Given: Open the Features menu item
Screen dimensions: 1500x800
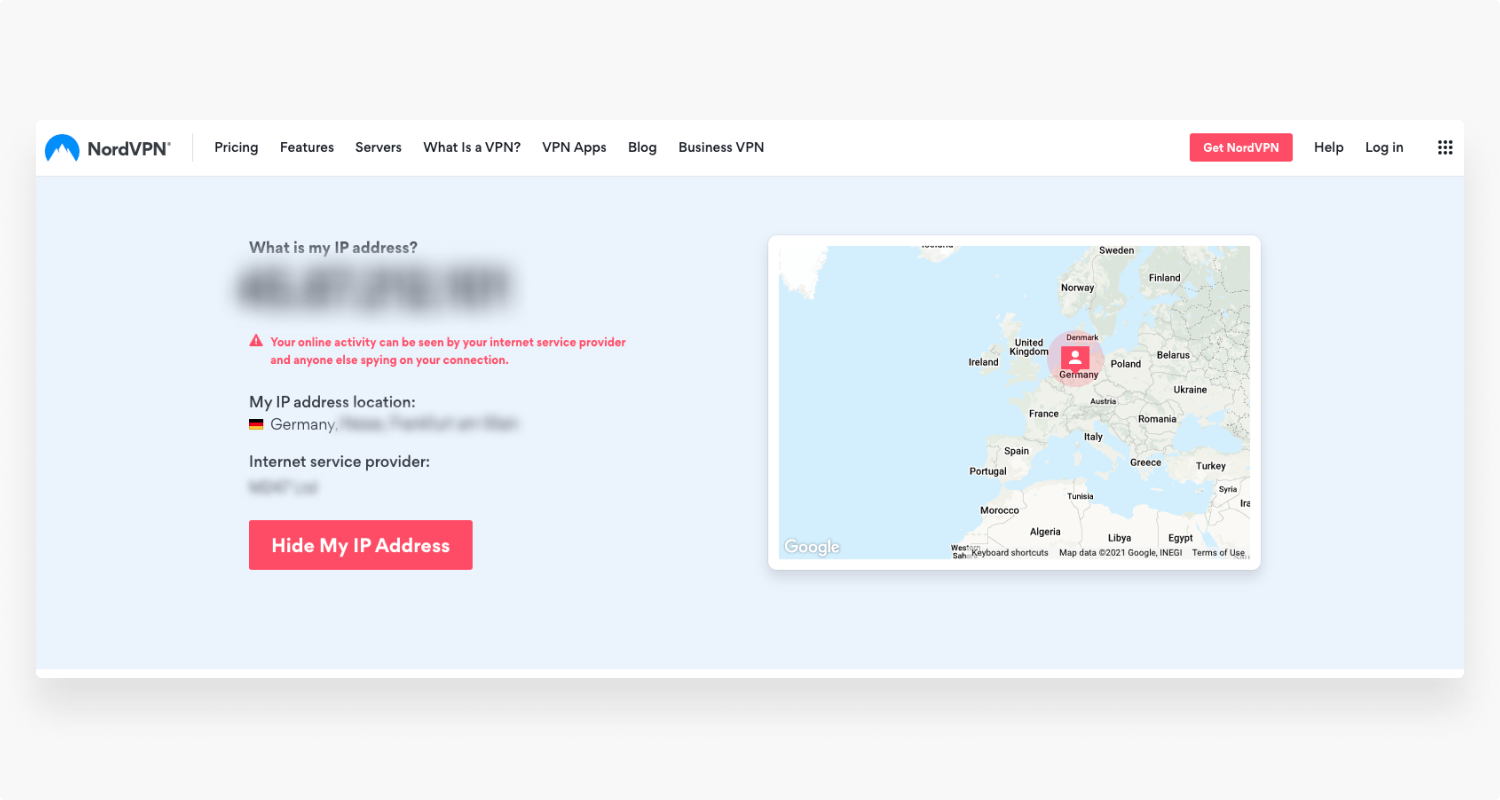Looking at the screenshot, I should (x=307, y=147).
